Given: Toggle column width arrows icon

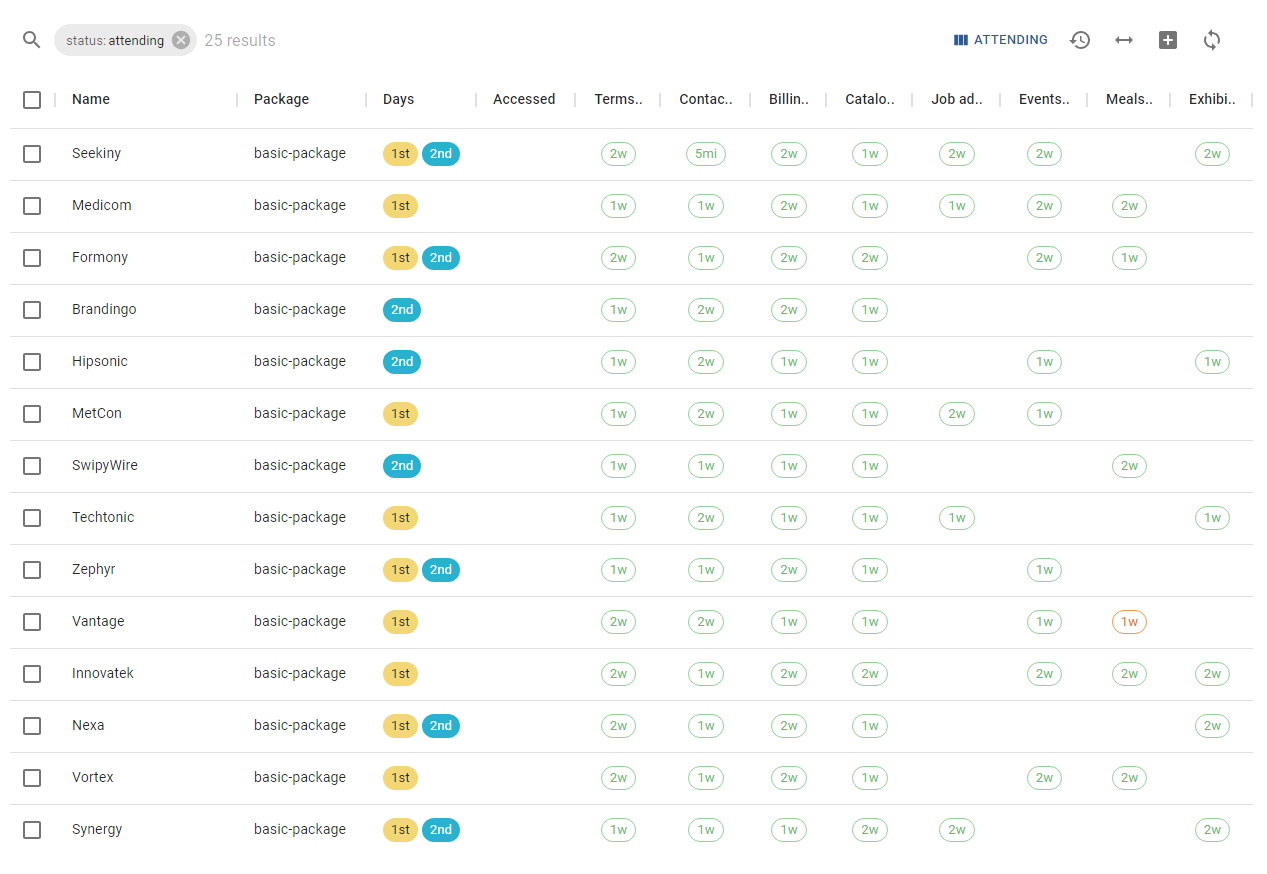Looking at the screenshot, I should (x=1124, y=40).
